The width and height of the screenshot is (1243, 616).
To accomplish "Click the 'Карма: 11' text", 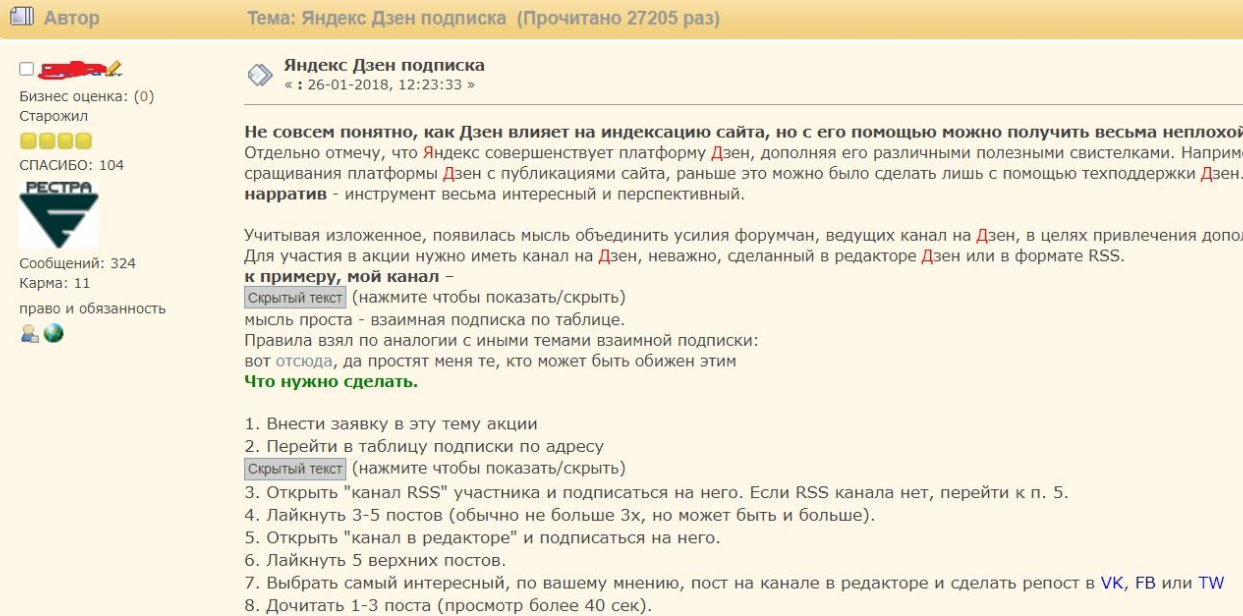I will coord(55,283).
